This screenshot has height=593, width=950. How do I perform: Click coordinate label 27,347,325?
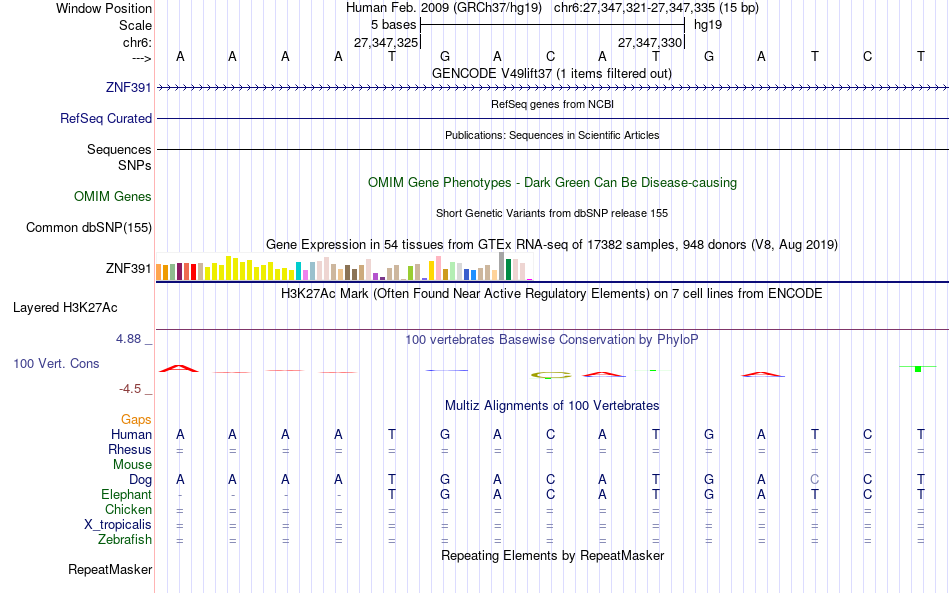386,42
